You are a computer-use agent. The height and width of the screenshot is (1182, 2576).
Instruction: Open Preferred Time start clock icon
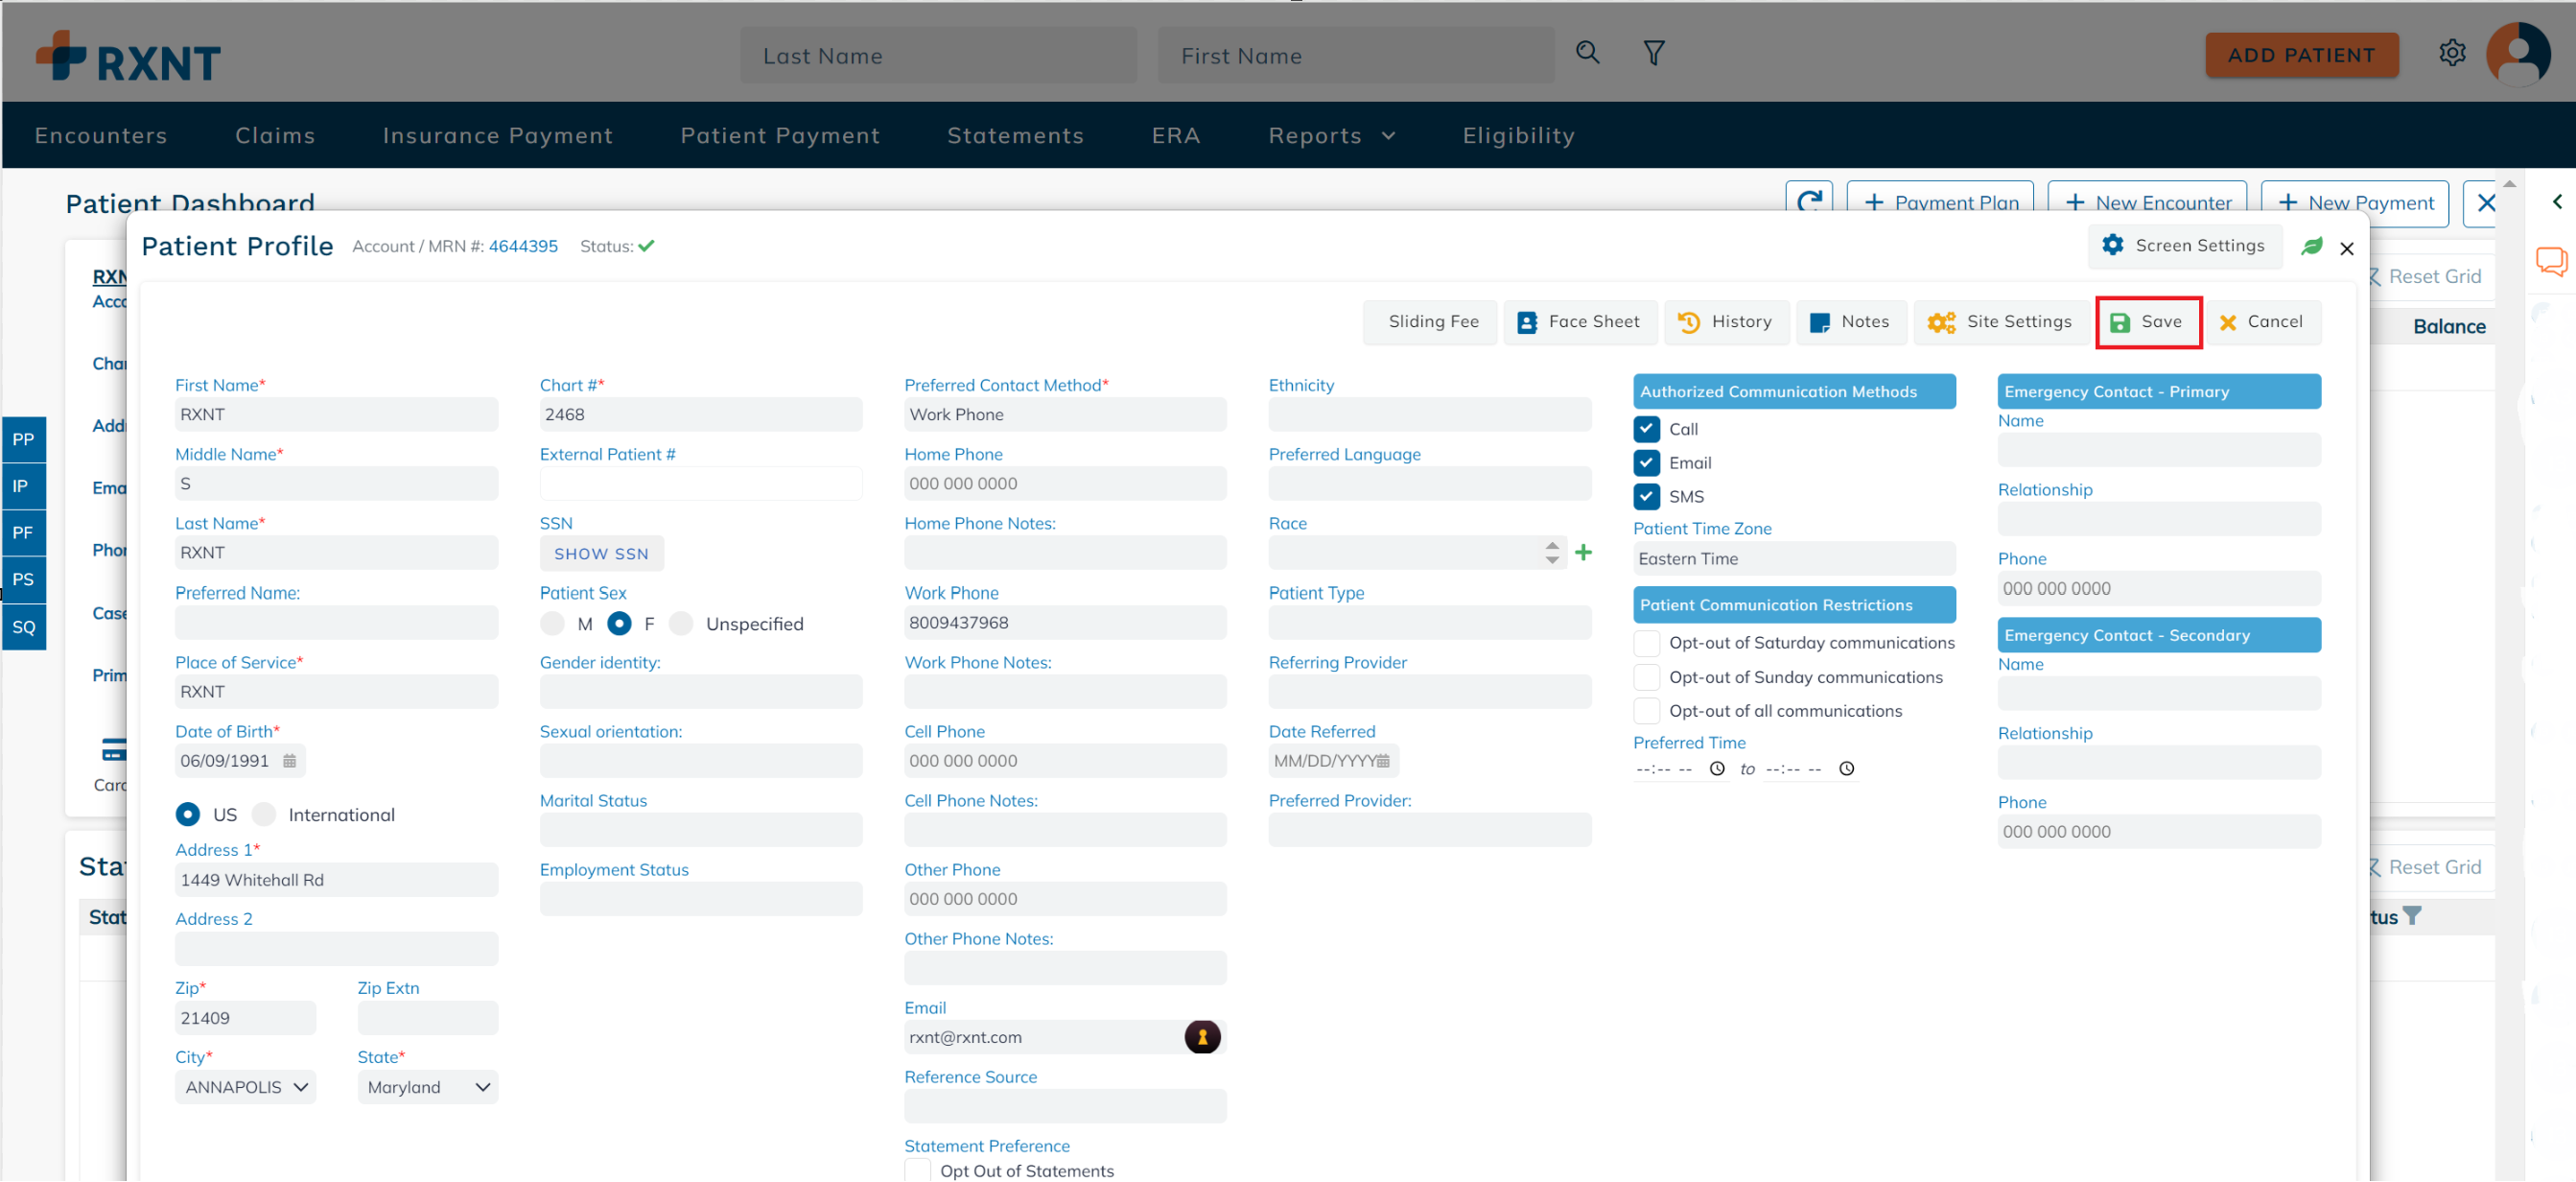(x=1717, y=769)
